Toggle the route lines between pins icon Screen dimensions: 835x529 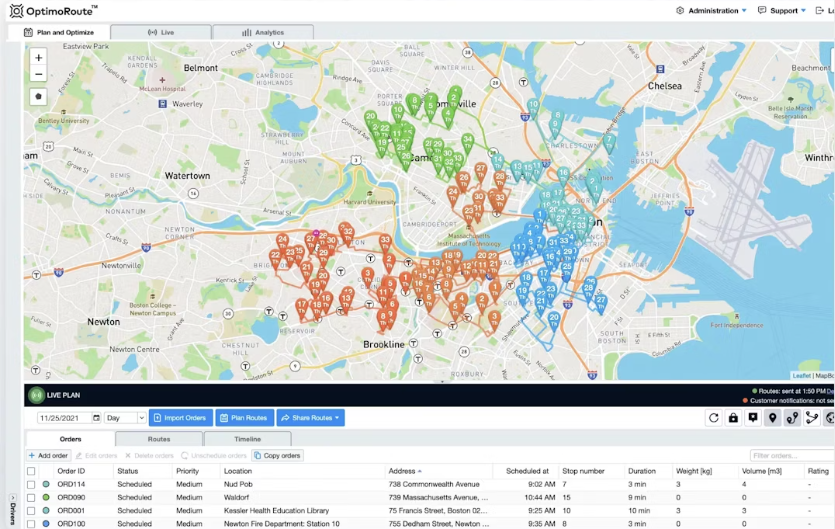(x=792, y=418)
